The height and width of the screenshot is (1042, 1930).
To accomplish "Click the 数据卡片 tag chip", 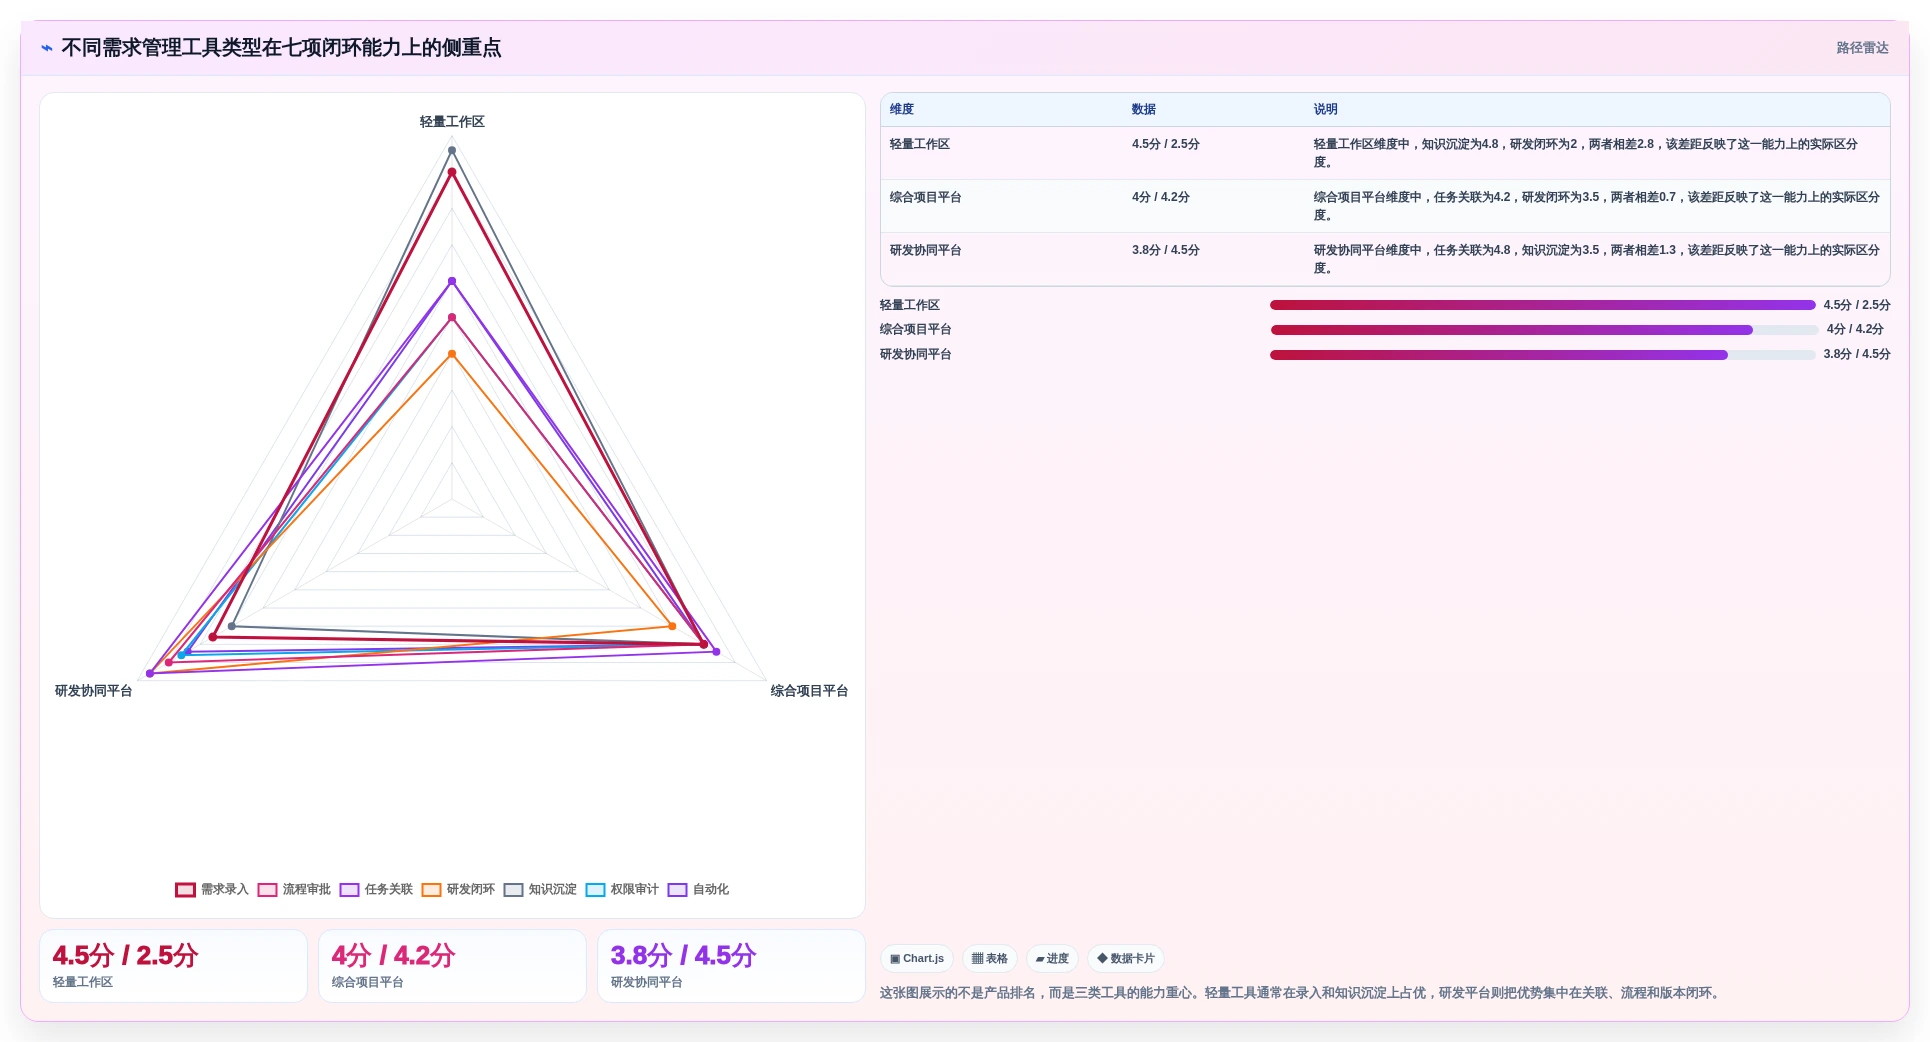I will coord(1126,959).
